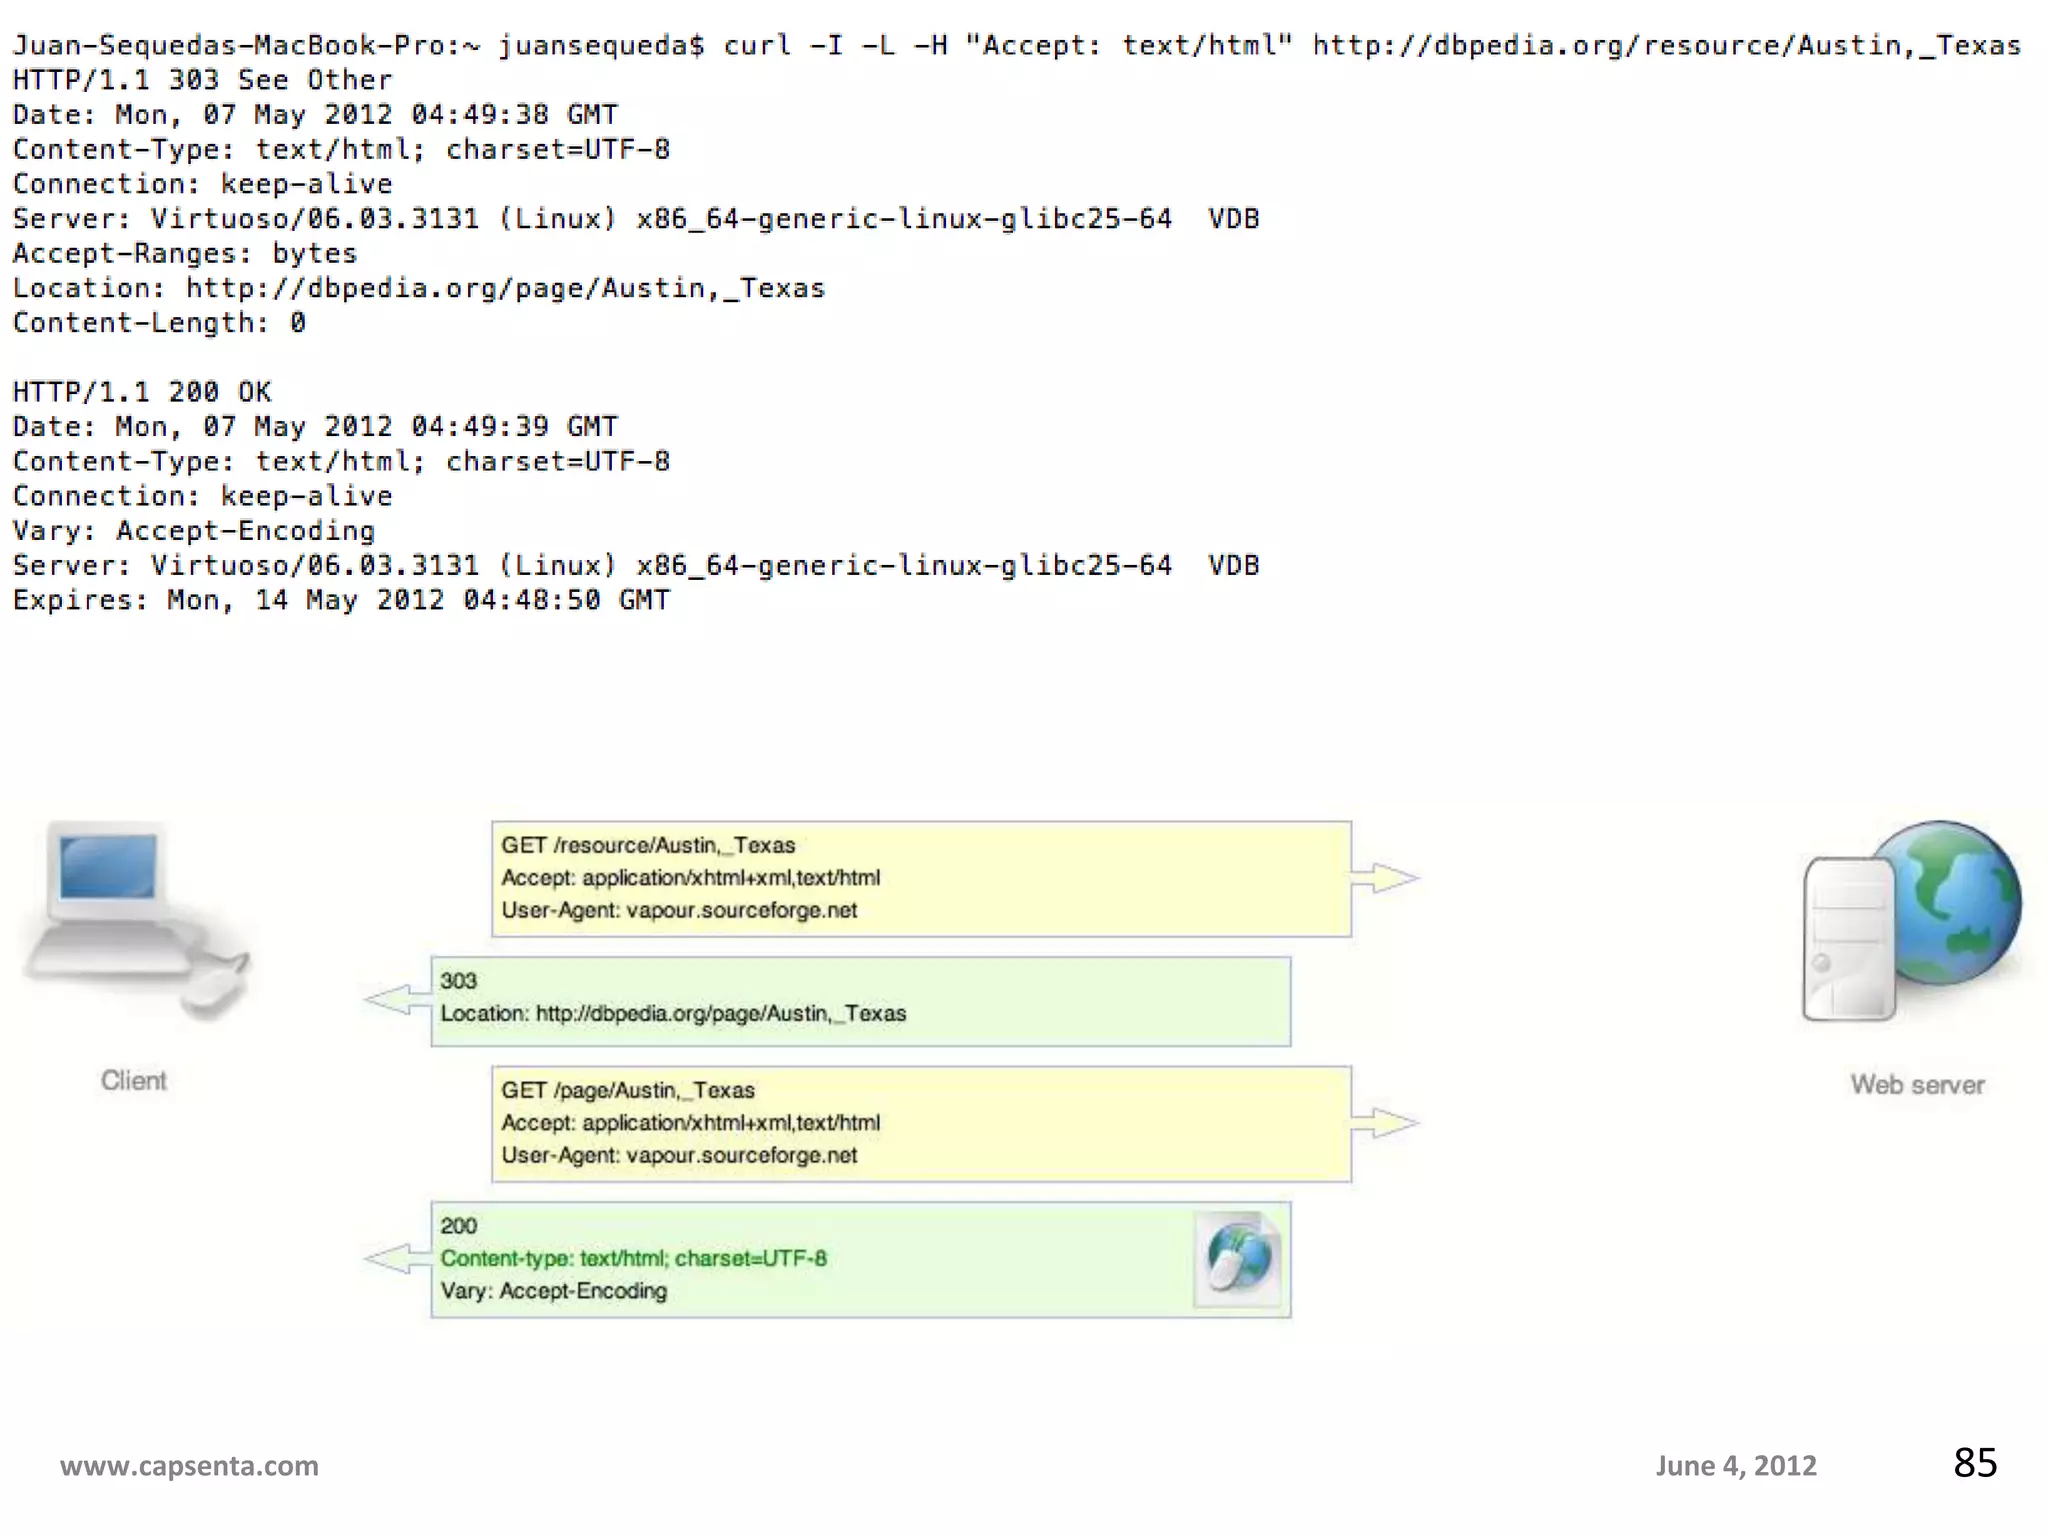Click the June 4, 2012 date footer
Viewport: 2048px width, 1536px height.
click(1735, 1465)
